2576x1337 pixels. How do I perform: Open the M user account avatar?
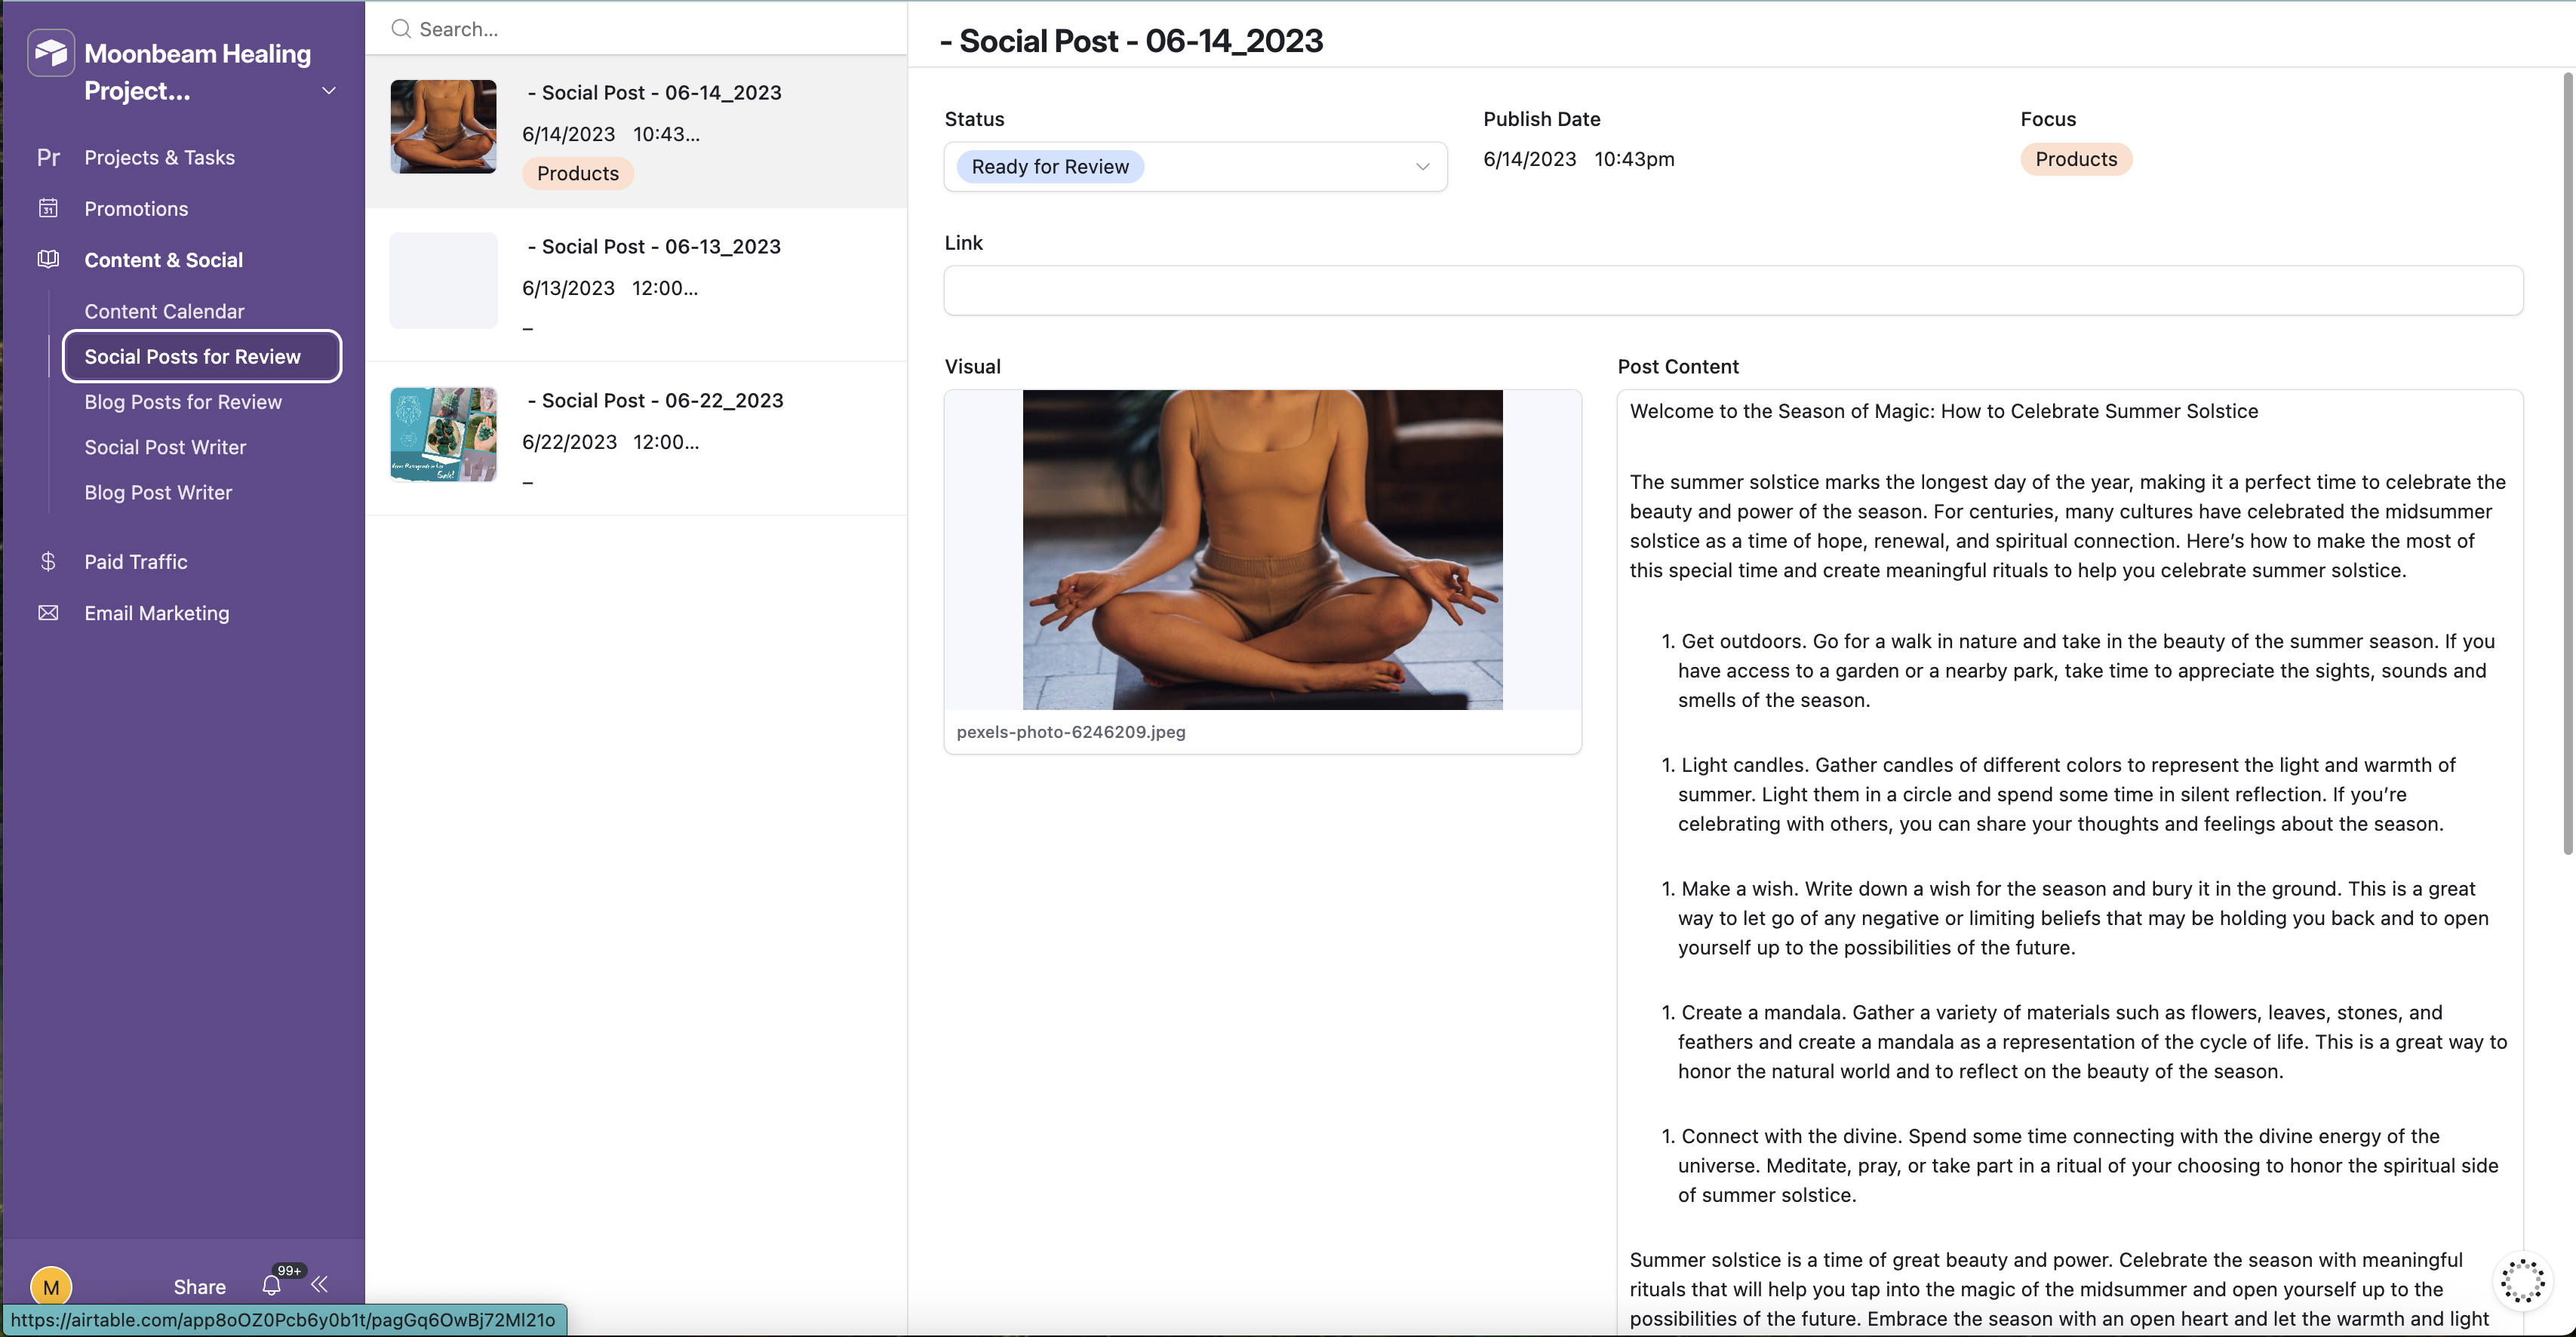[x=51, y=1287]
